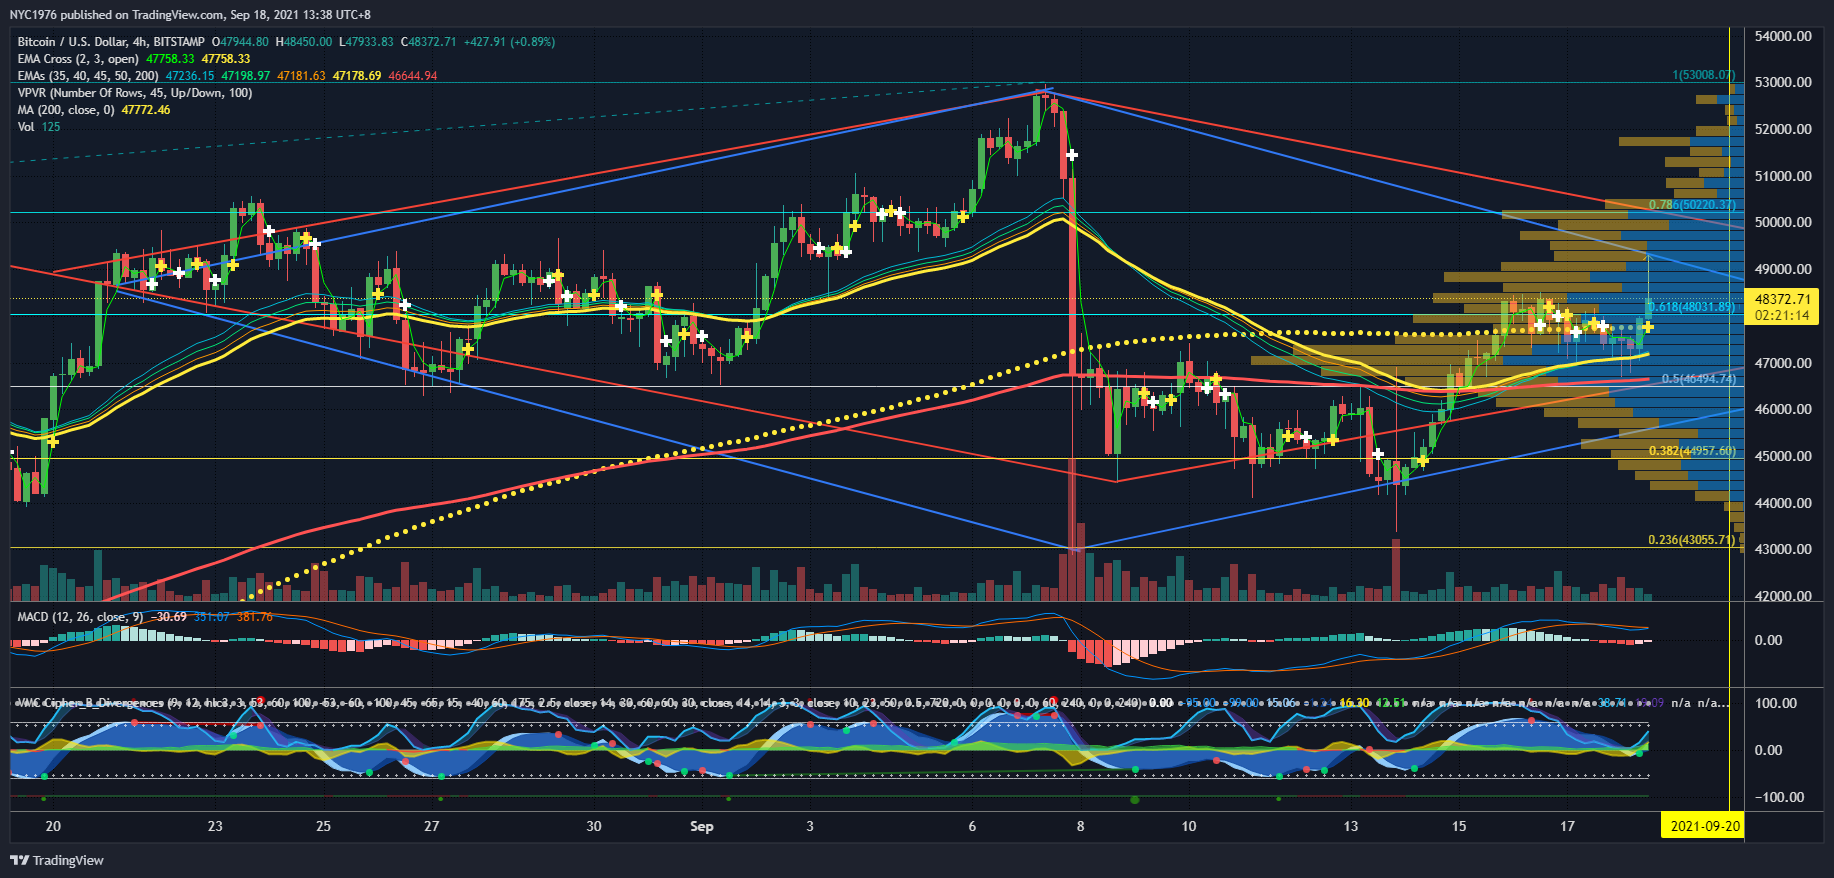
Task: Click the +427.91 (+0.89%) change value
Action: click(509, 42)
